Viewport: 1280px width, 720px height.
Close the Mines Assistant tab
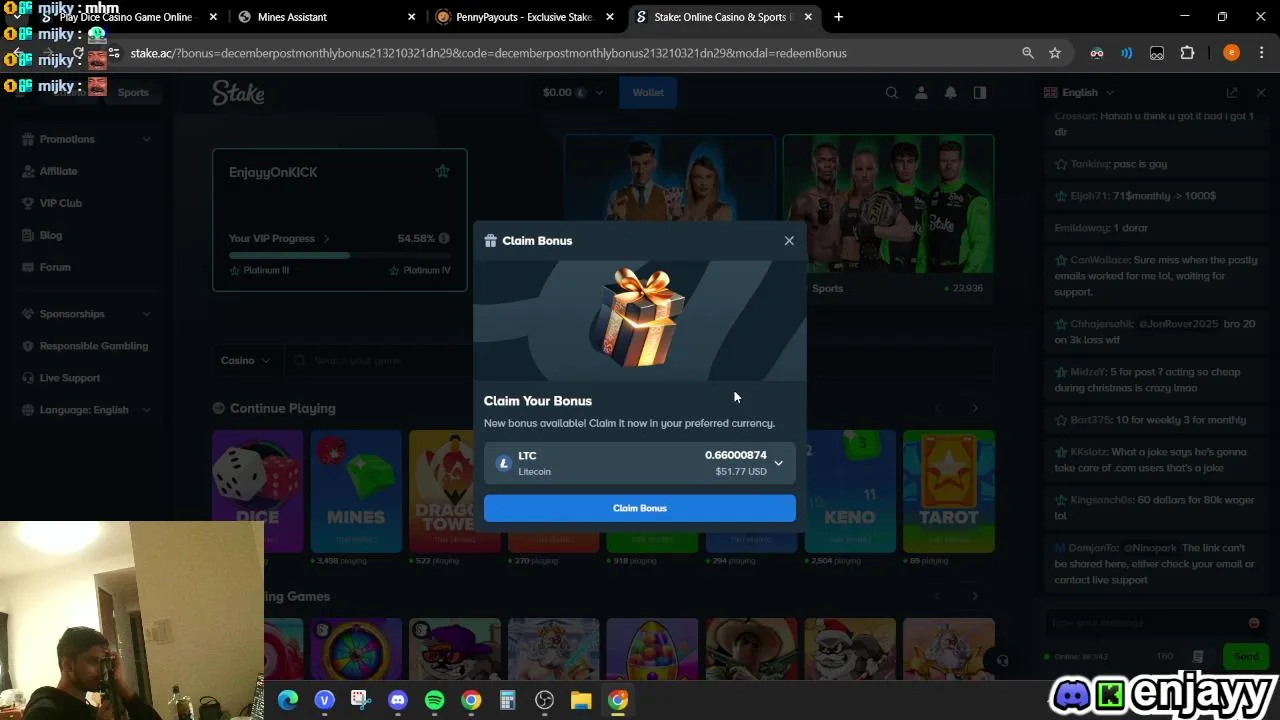tap(412, 17)
